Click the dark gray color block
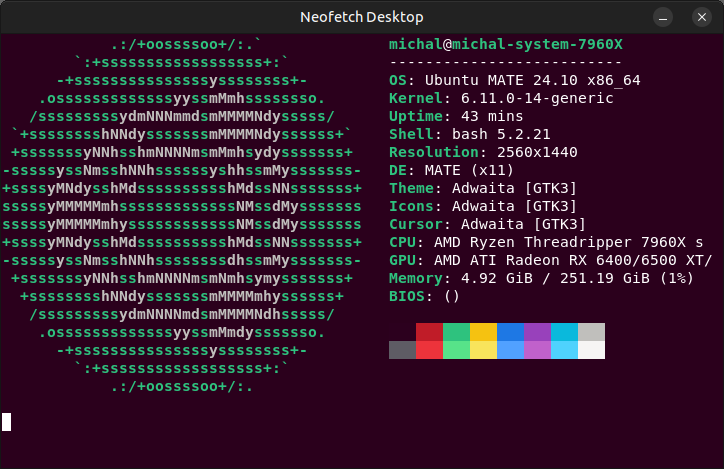Screen dimensions: 724x469 [402, 350]
